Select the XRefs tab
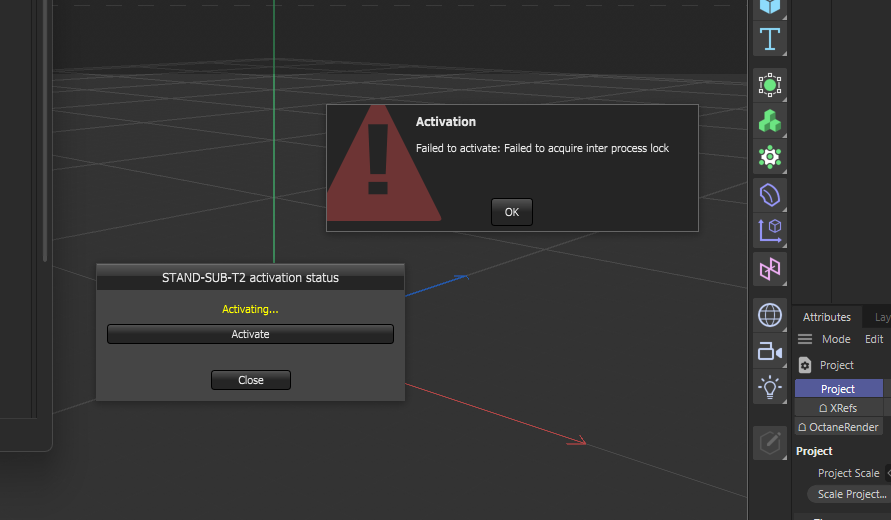This screenshot has width=891, height=520. coord(839,408)
